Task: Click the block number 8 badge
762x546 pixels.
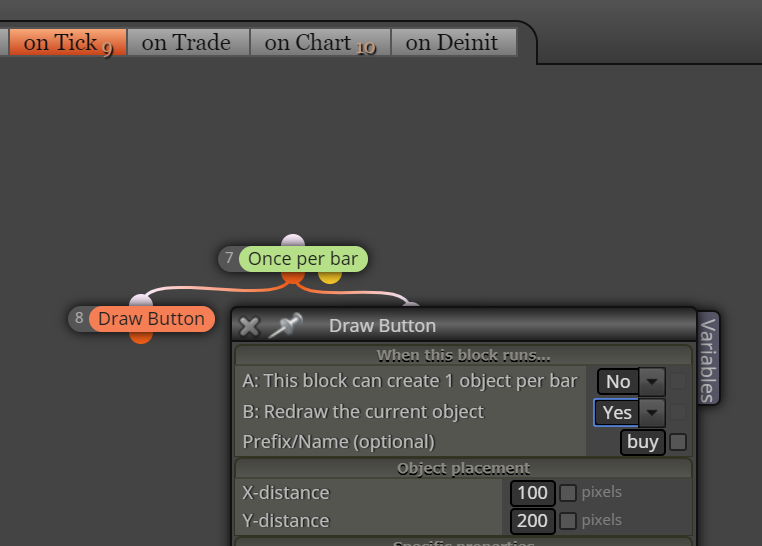Action: pyautogui.click(x=79, y=319)
